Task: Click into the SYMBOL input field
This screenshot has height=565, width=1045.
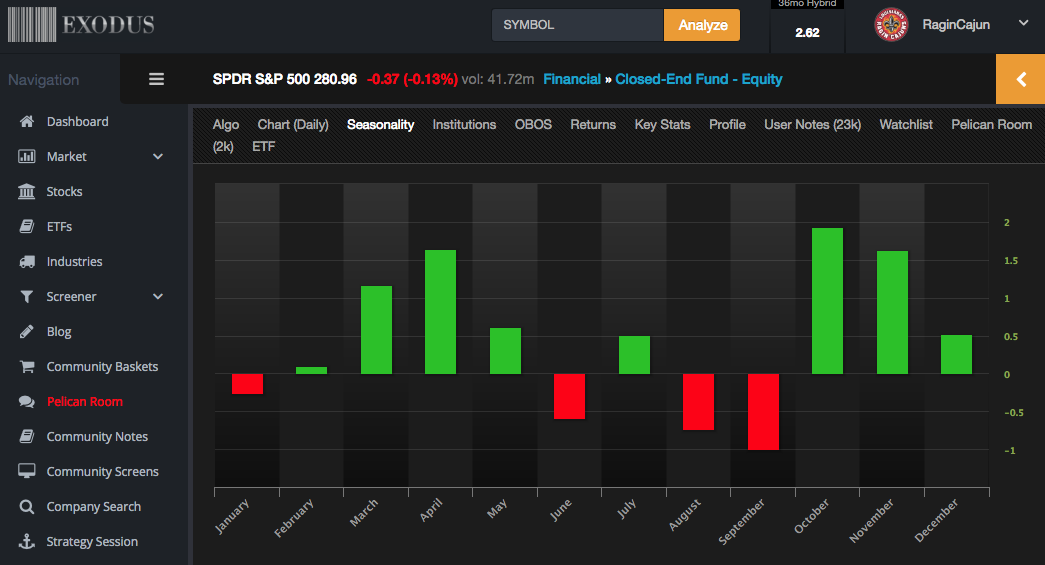Action: (x=578, y=25)
